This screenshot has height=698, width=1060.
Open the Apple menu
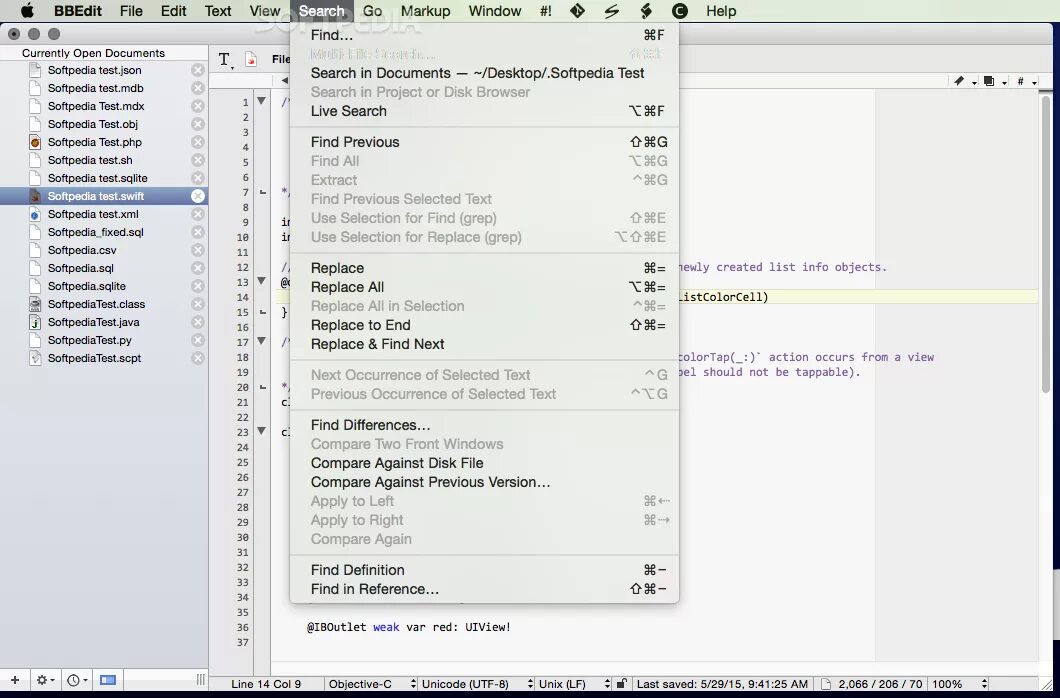27,11
